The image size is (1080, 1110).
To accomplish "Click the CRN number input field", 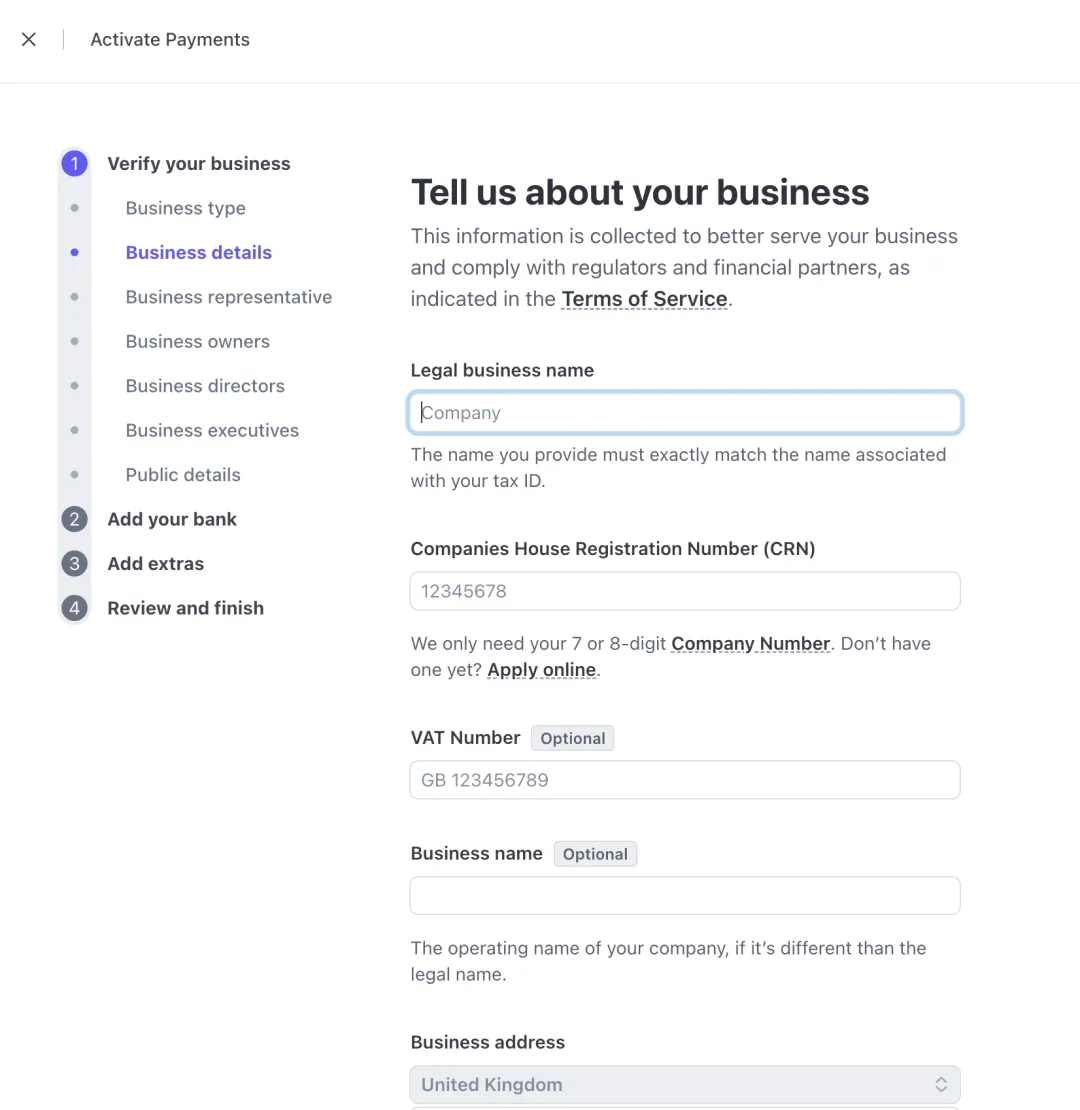I will pos(685,591).
